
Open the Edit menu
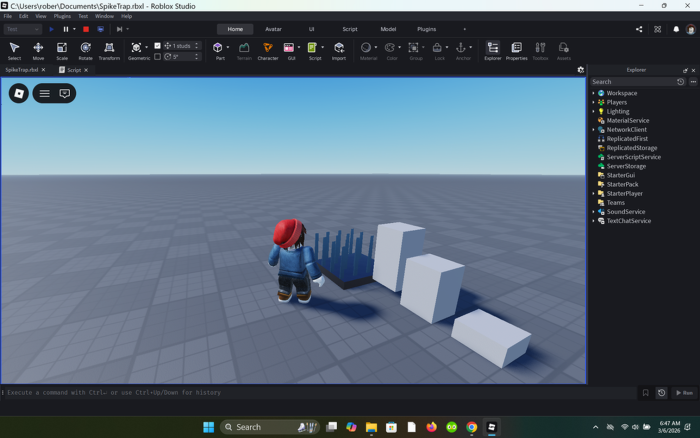(x=23, y=16)
